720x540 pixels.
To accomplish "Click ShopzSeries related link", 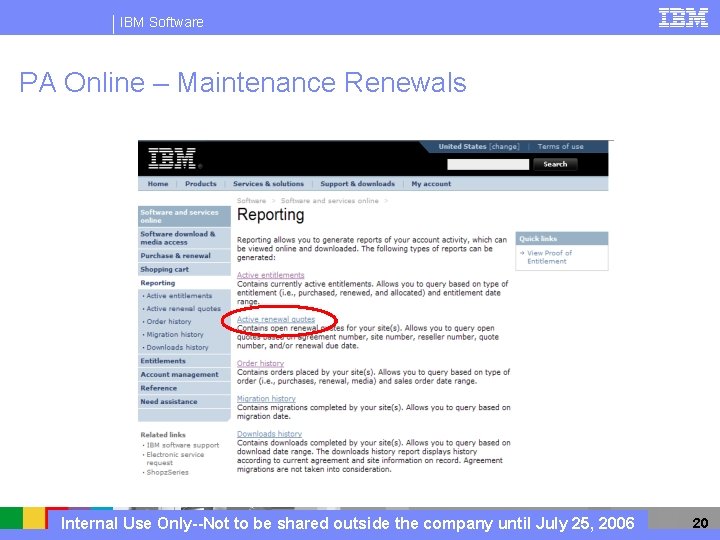I will [x=167, y=472].
